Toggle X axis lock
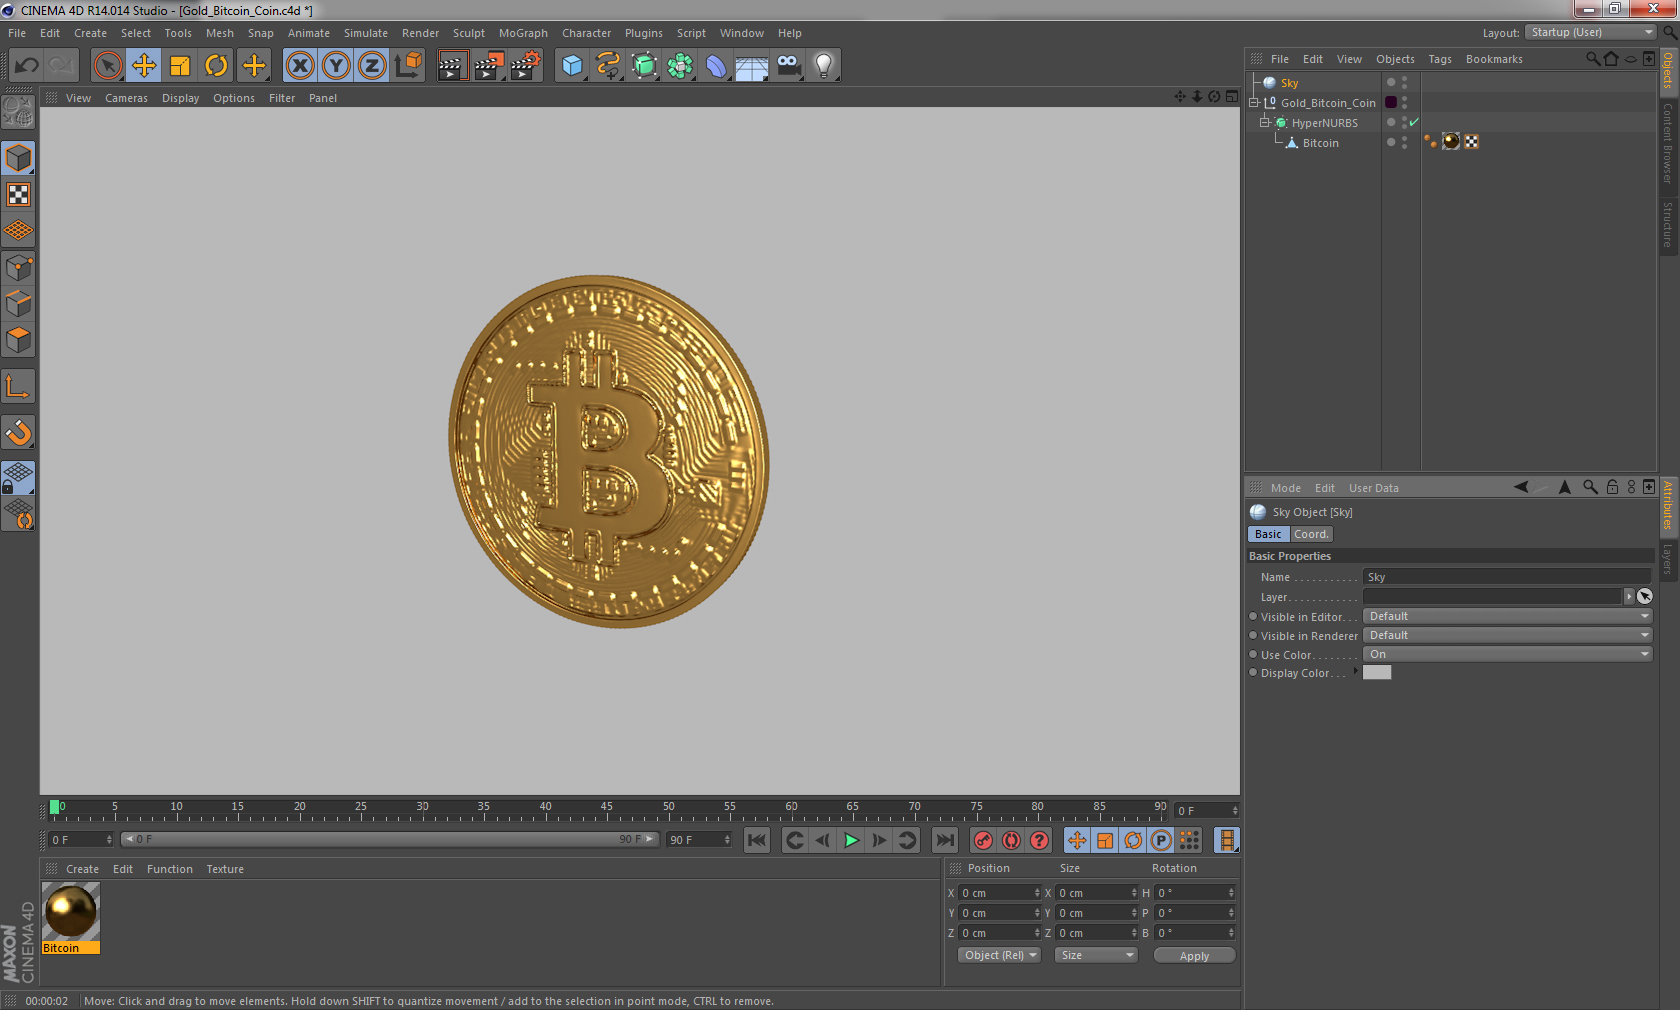 coord(300,66)
